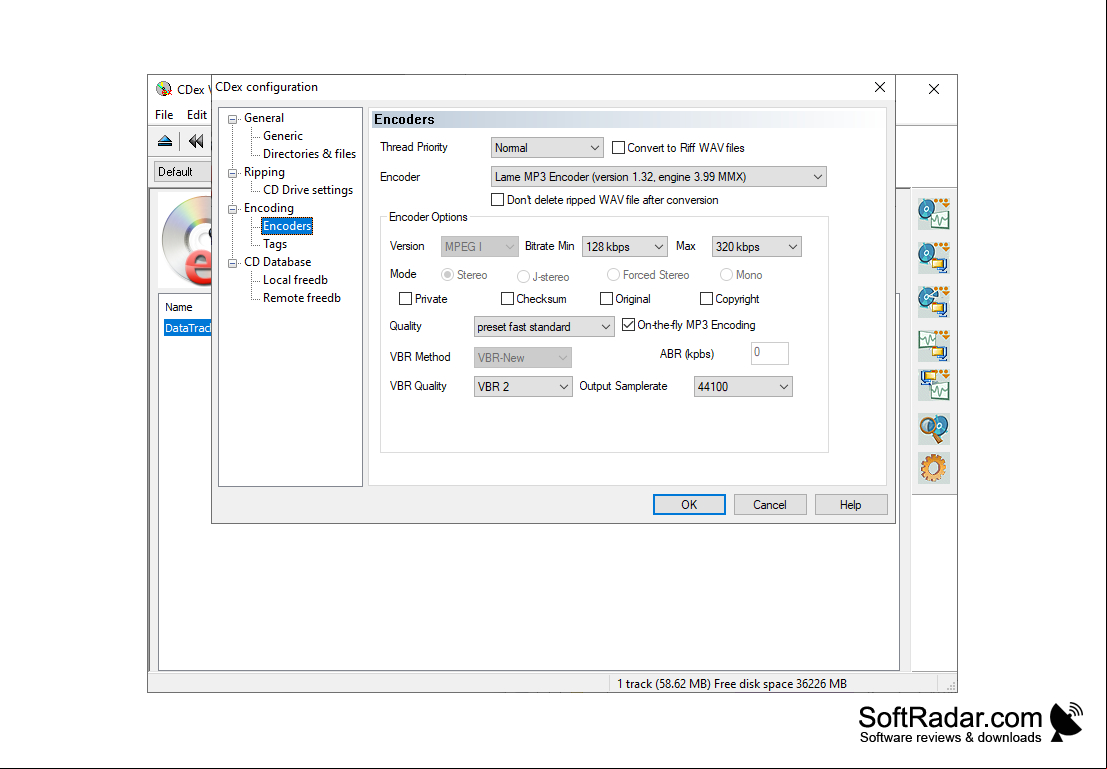
Task: Select CD Drive settings tree item
Action: 308,189
